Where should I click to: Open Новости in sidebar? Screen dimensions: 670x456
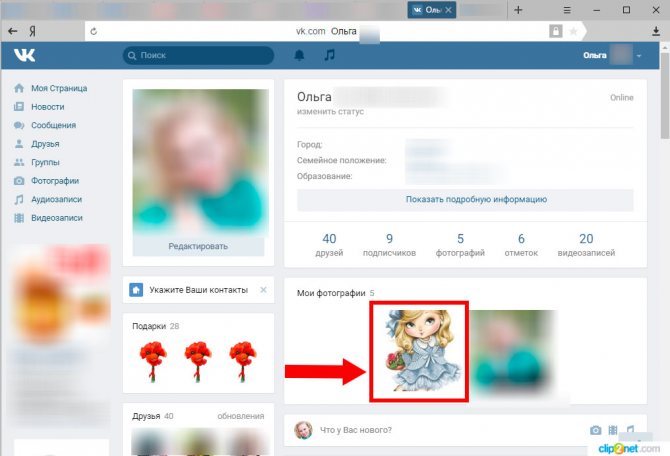click(47, 107)
